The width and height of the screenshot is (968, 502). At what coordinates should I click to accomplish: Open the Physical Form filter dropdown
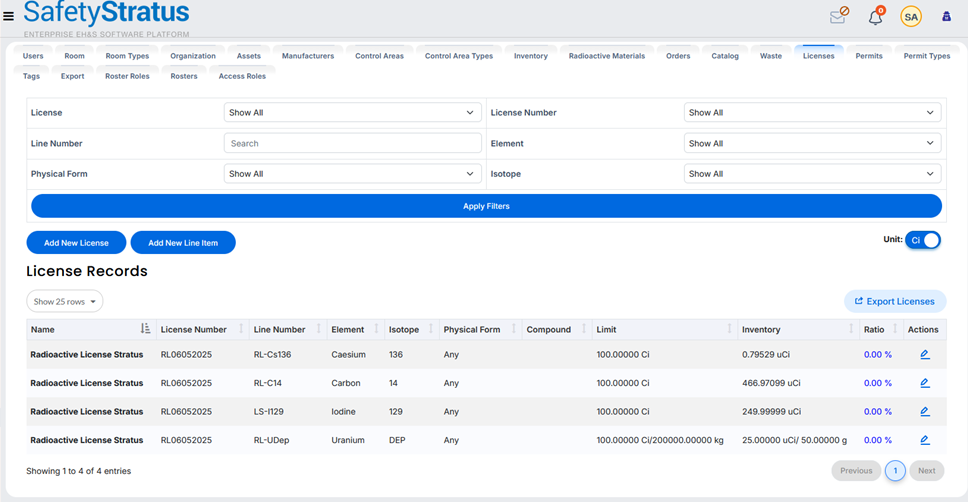click(353, 174)
